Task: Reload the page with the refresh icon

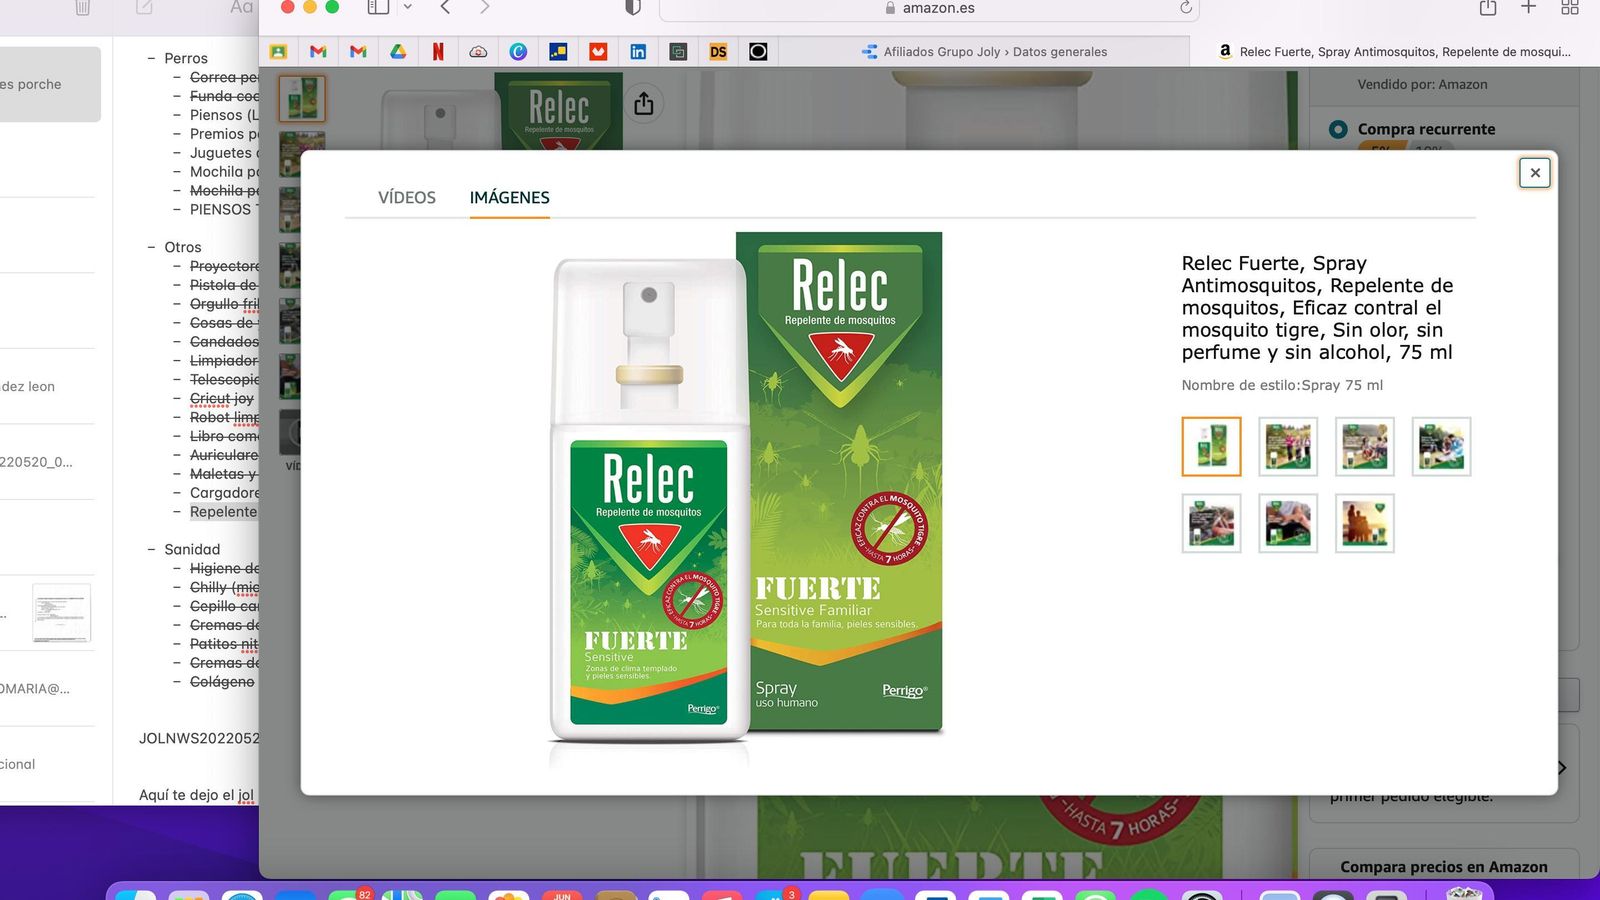Action: (1186, 8)
